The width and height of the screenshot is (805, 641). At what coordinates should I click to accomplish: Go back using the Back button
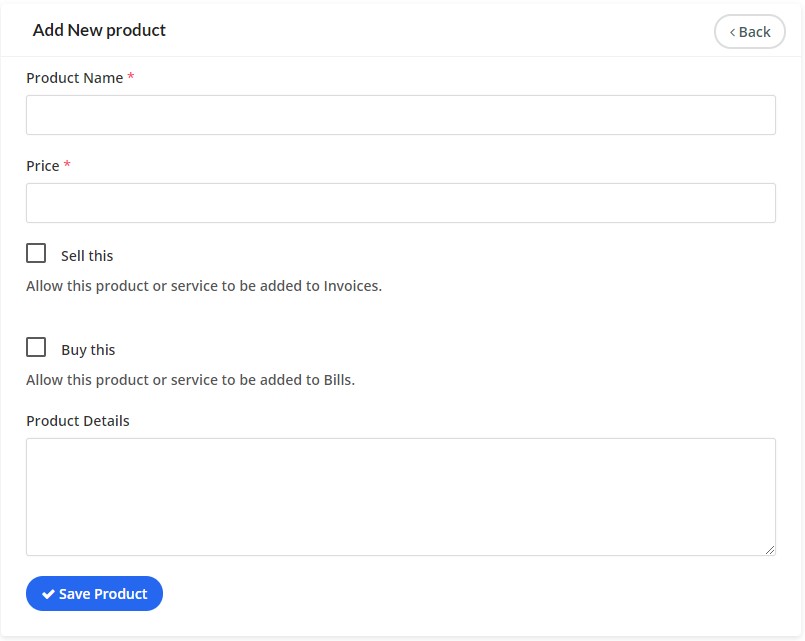tap(749, 32)
